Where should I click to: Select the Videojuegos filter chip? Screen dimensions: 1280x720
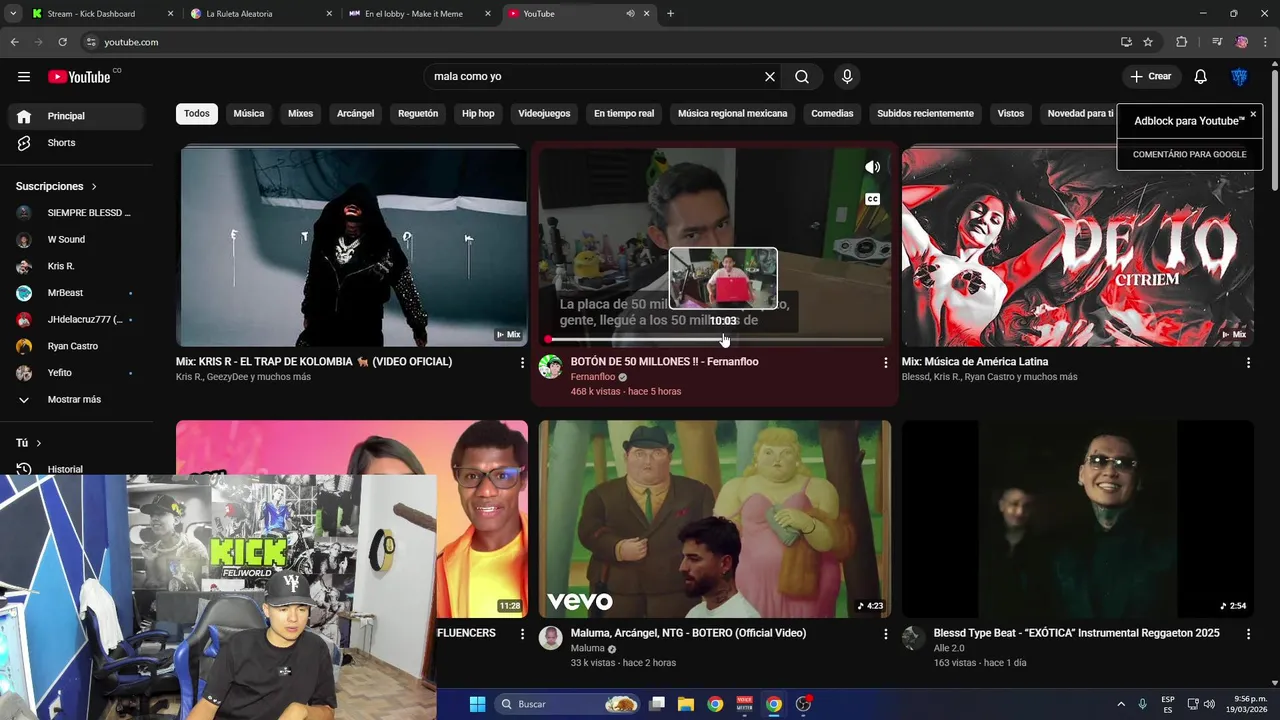pyautogui.click(x=544, y=114)
